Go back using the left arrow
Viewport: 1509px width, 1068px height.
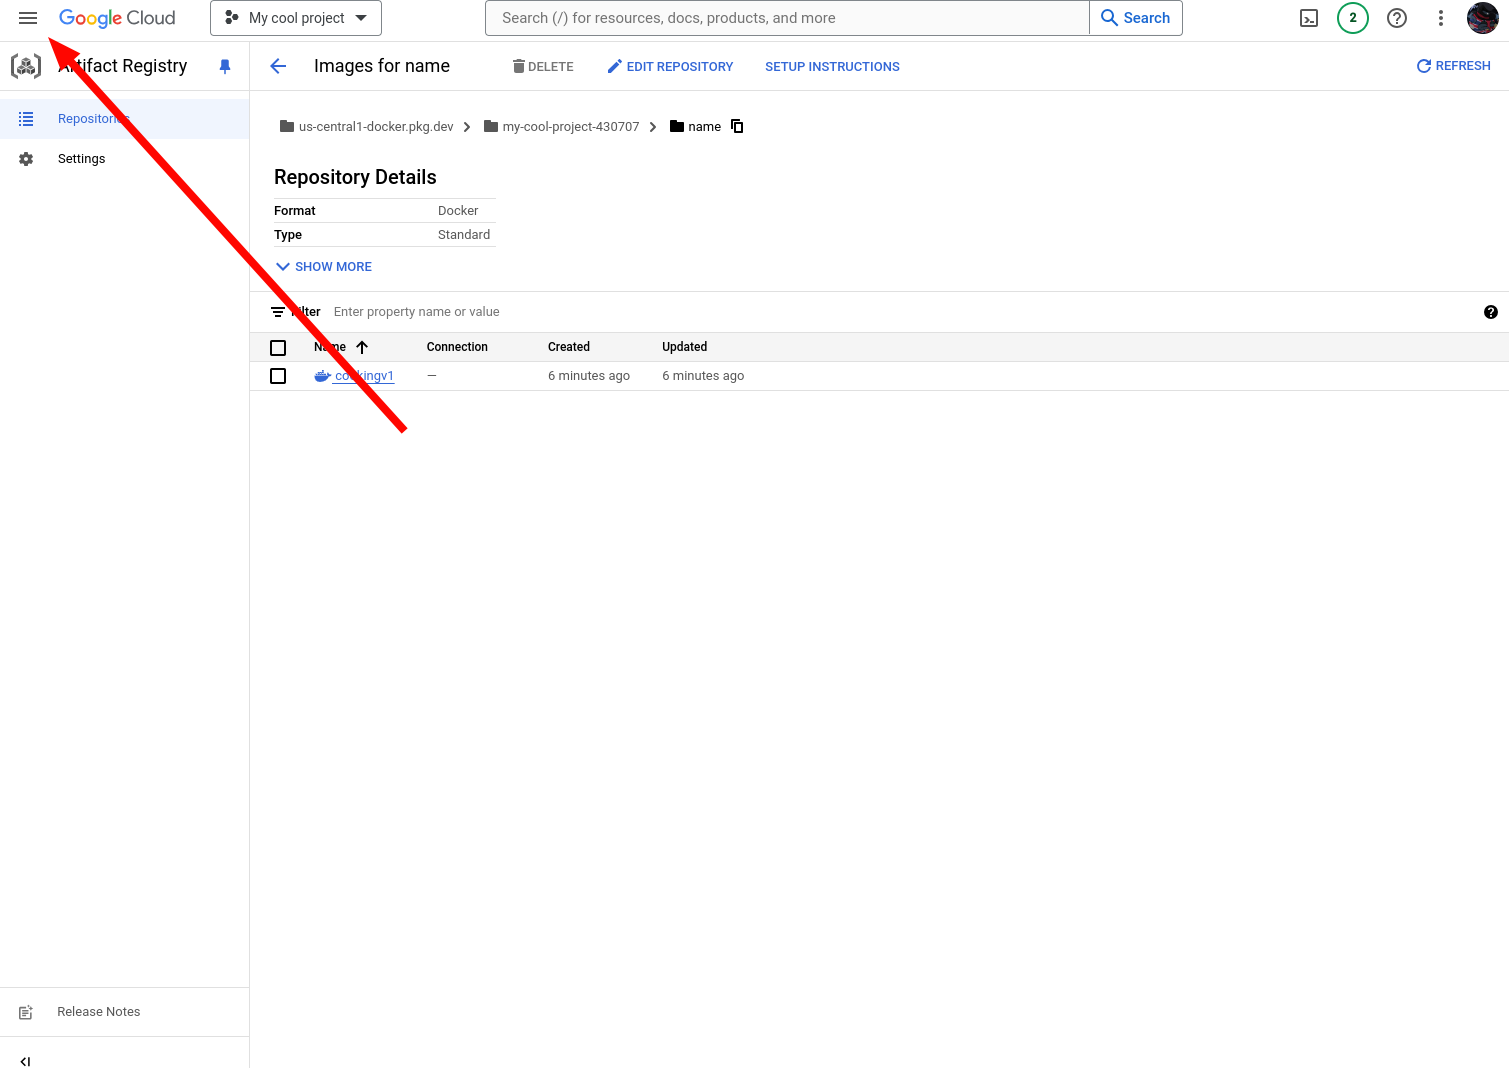[x=278, y=66]
